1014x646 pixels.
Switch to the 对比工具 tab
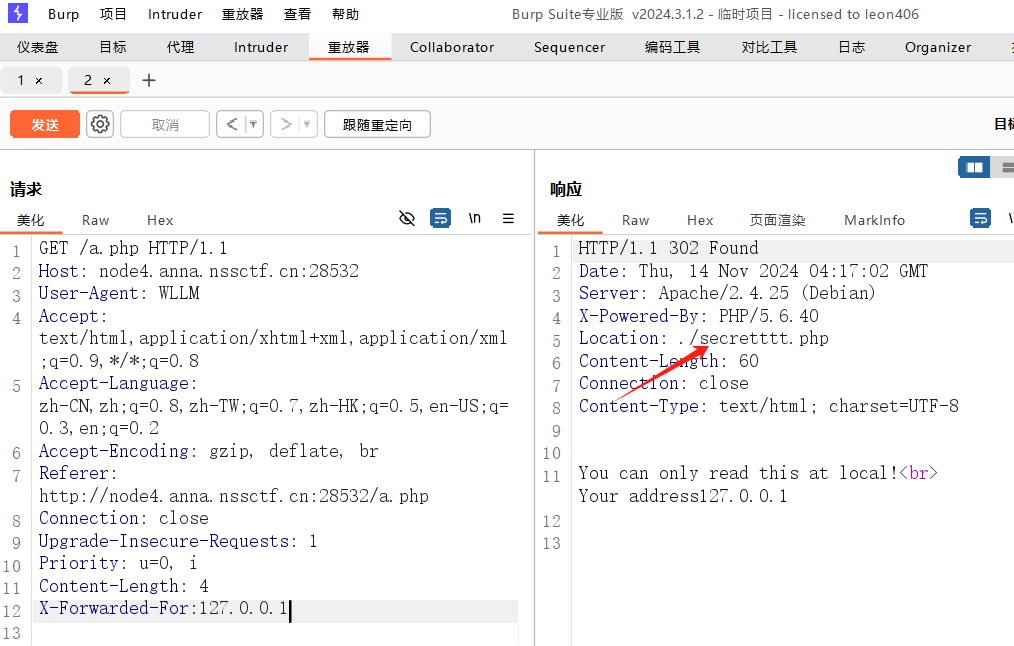point(770,47)
